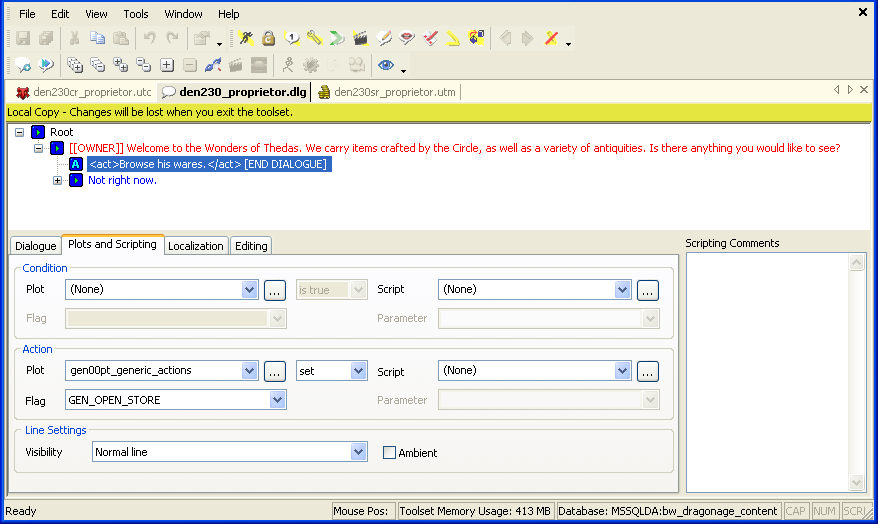Image resolution: width=878 pixels, height=524 pixels.
Task: Open the Action Plot gen00pt_generic_actions dropdown
Action: point(250,371)
